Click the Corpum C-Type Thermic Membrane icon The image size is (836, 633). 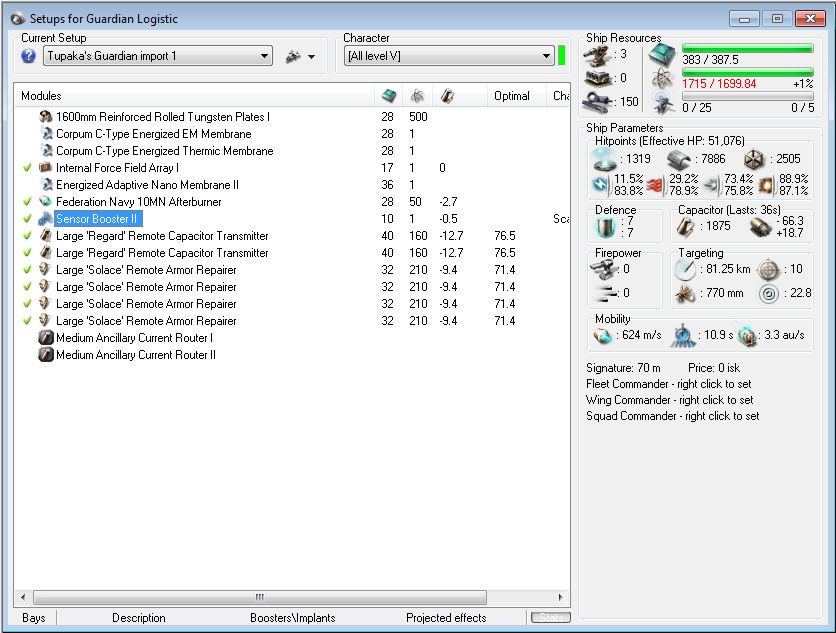(x=46, y=150)
